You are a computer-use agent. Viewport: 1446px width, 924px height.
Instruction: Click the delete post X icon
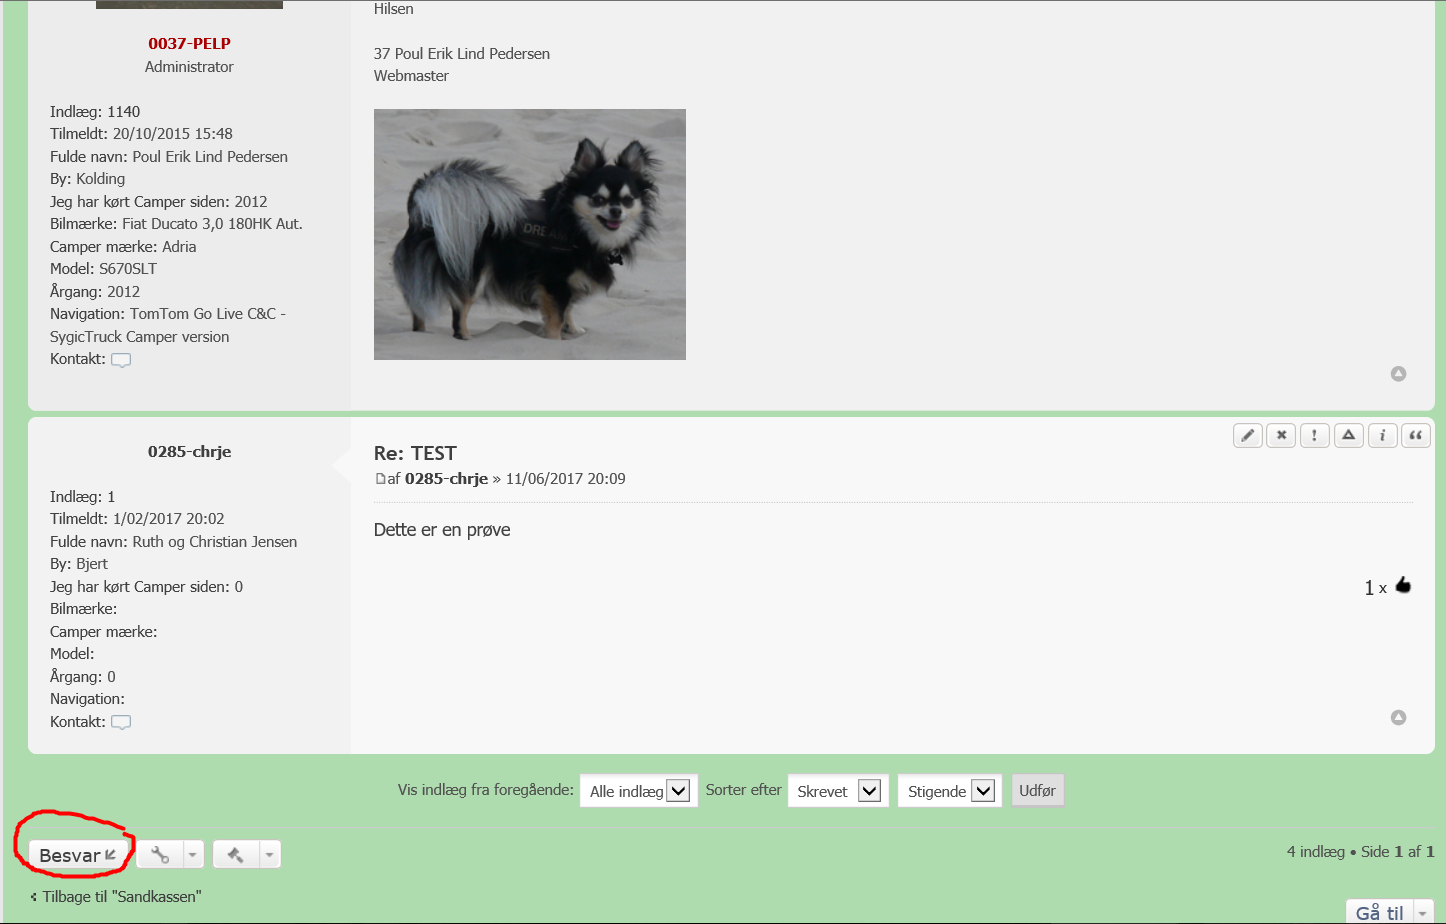1281,435
